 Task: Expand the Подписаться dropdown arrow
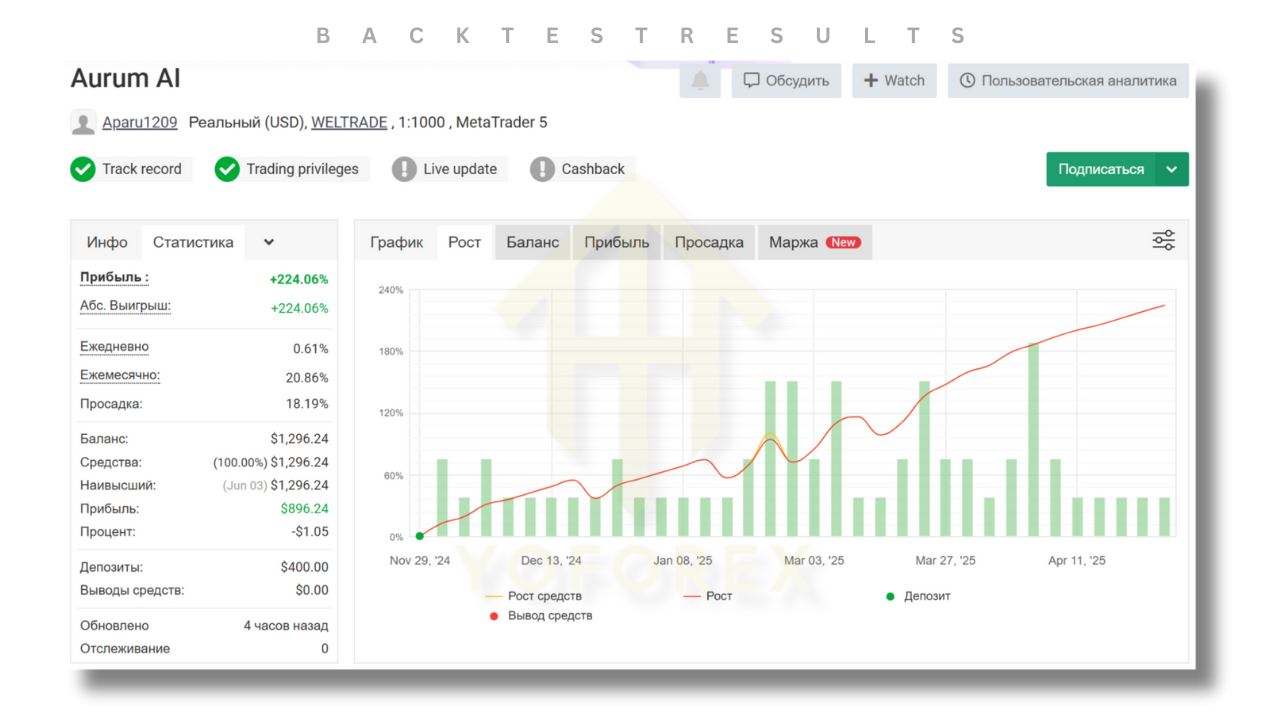pyautogui.click(x=1172, y=169)
